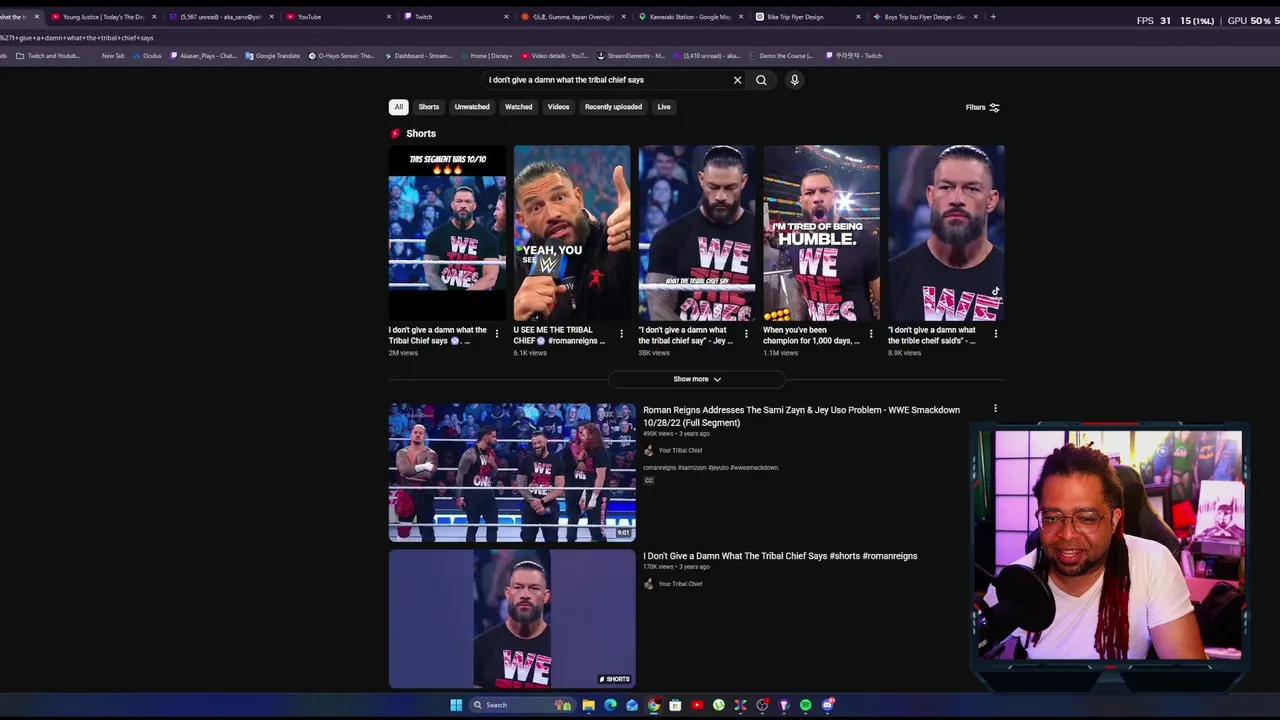Switch to Boys Trip Izu Flyer Design tab

tap(924, 16)
